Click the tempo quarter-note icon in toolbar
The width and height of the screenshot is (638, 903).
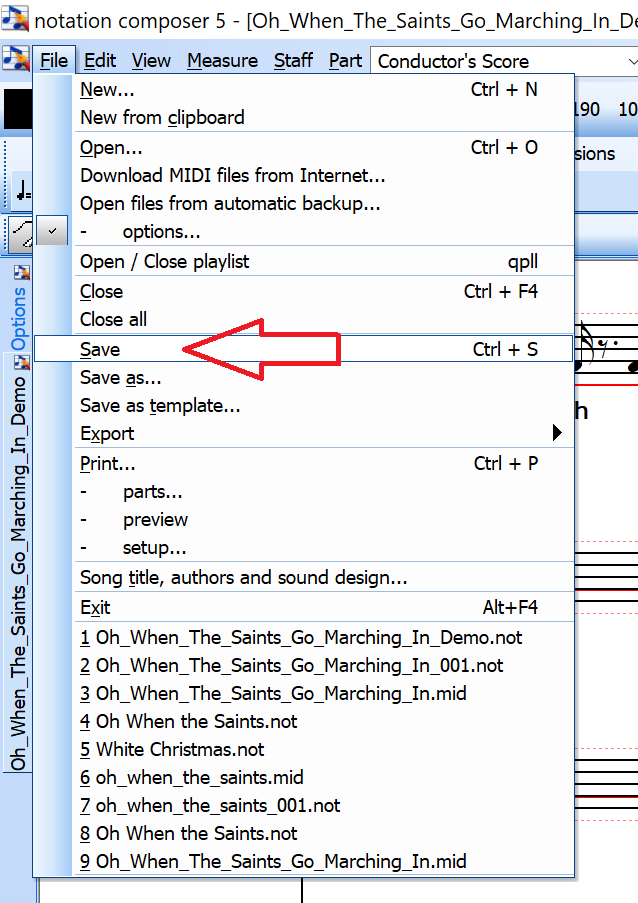tap(22, 190)
